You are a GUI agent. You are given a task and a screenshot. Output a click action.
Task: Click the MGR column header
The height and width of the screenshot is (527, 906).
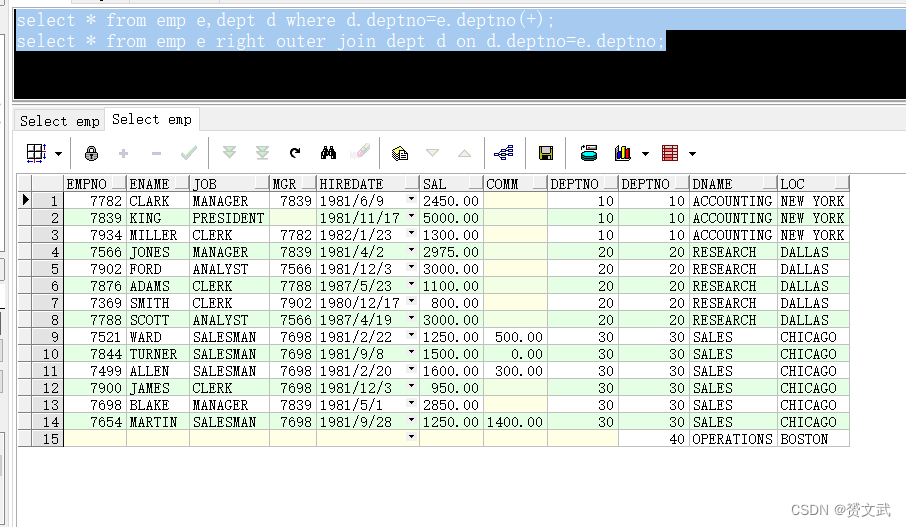point(292,184)
